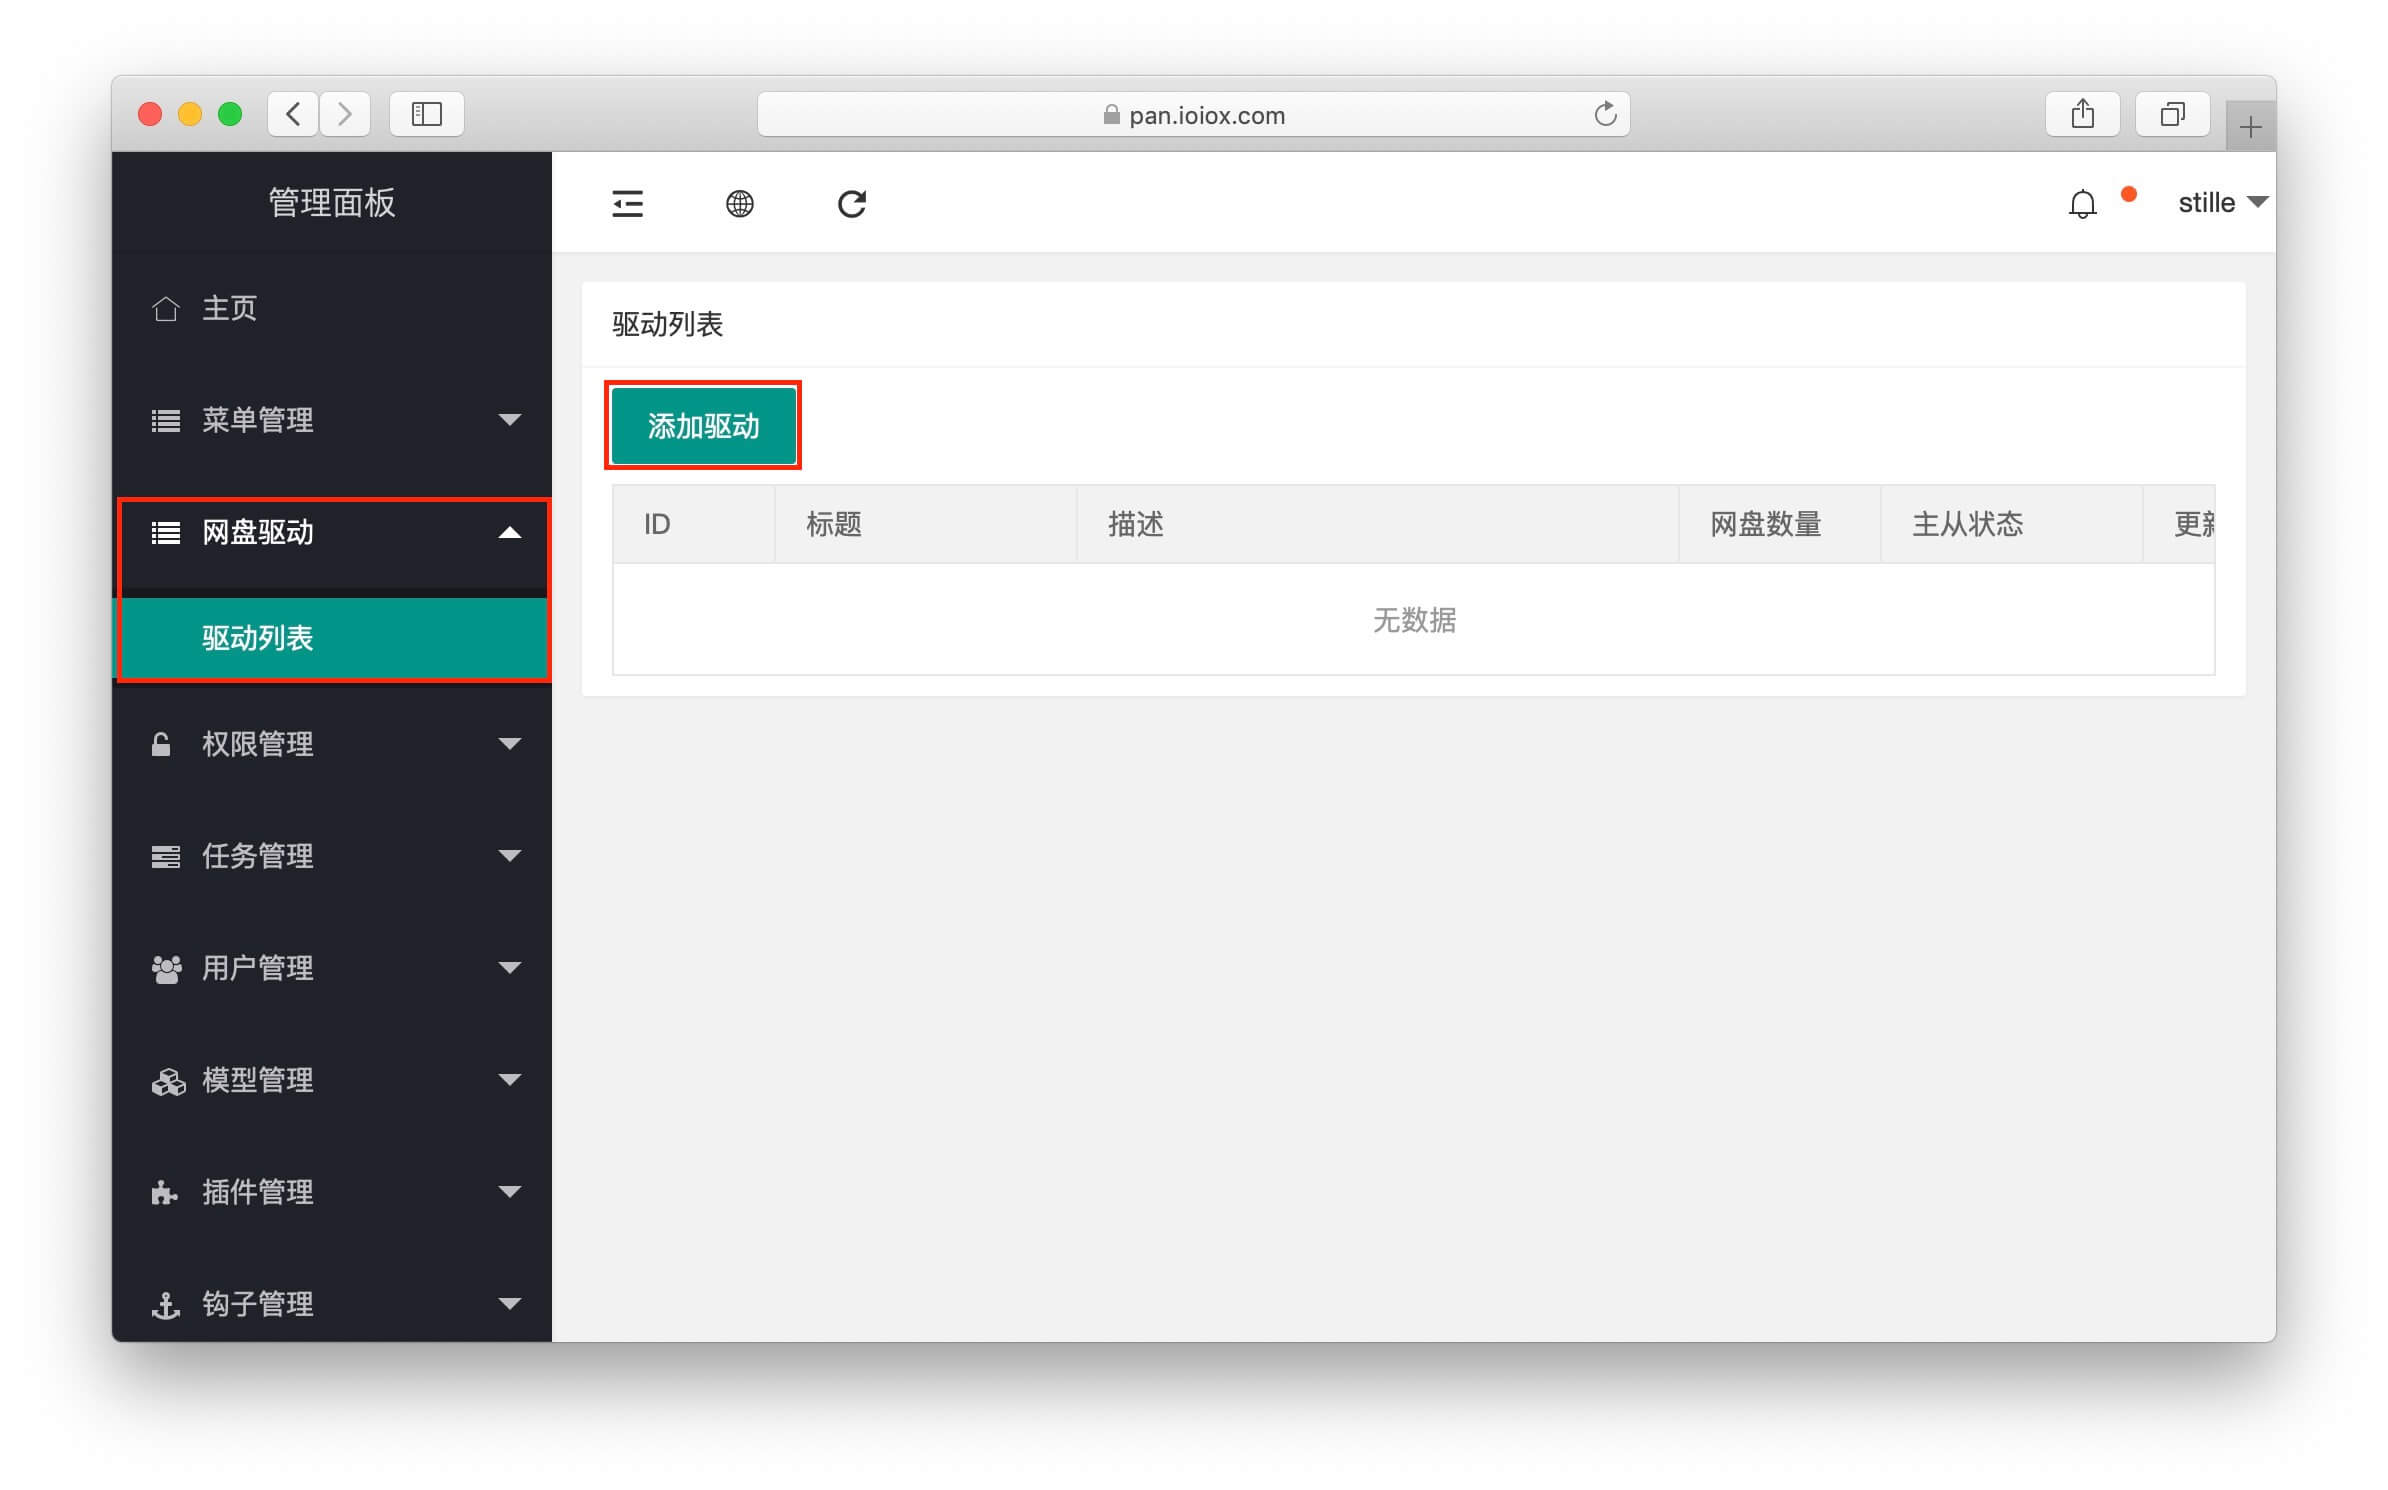Image resolution: width=2388 pixels, height=1490 pixels.
Task: Open the Safari share button
Action: coord(2083,114)
